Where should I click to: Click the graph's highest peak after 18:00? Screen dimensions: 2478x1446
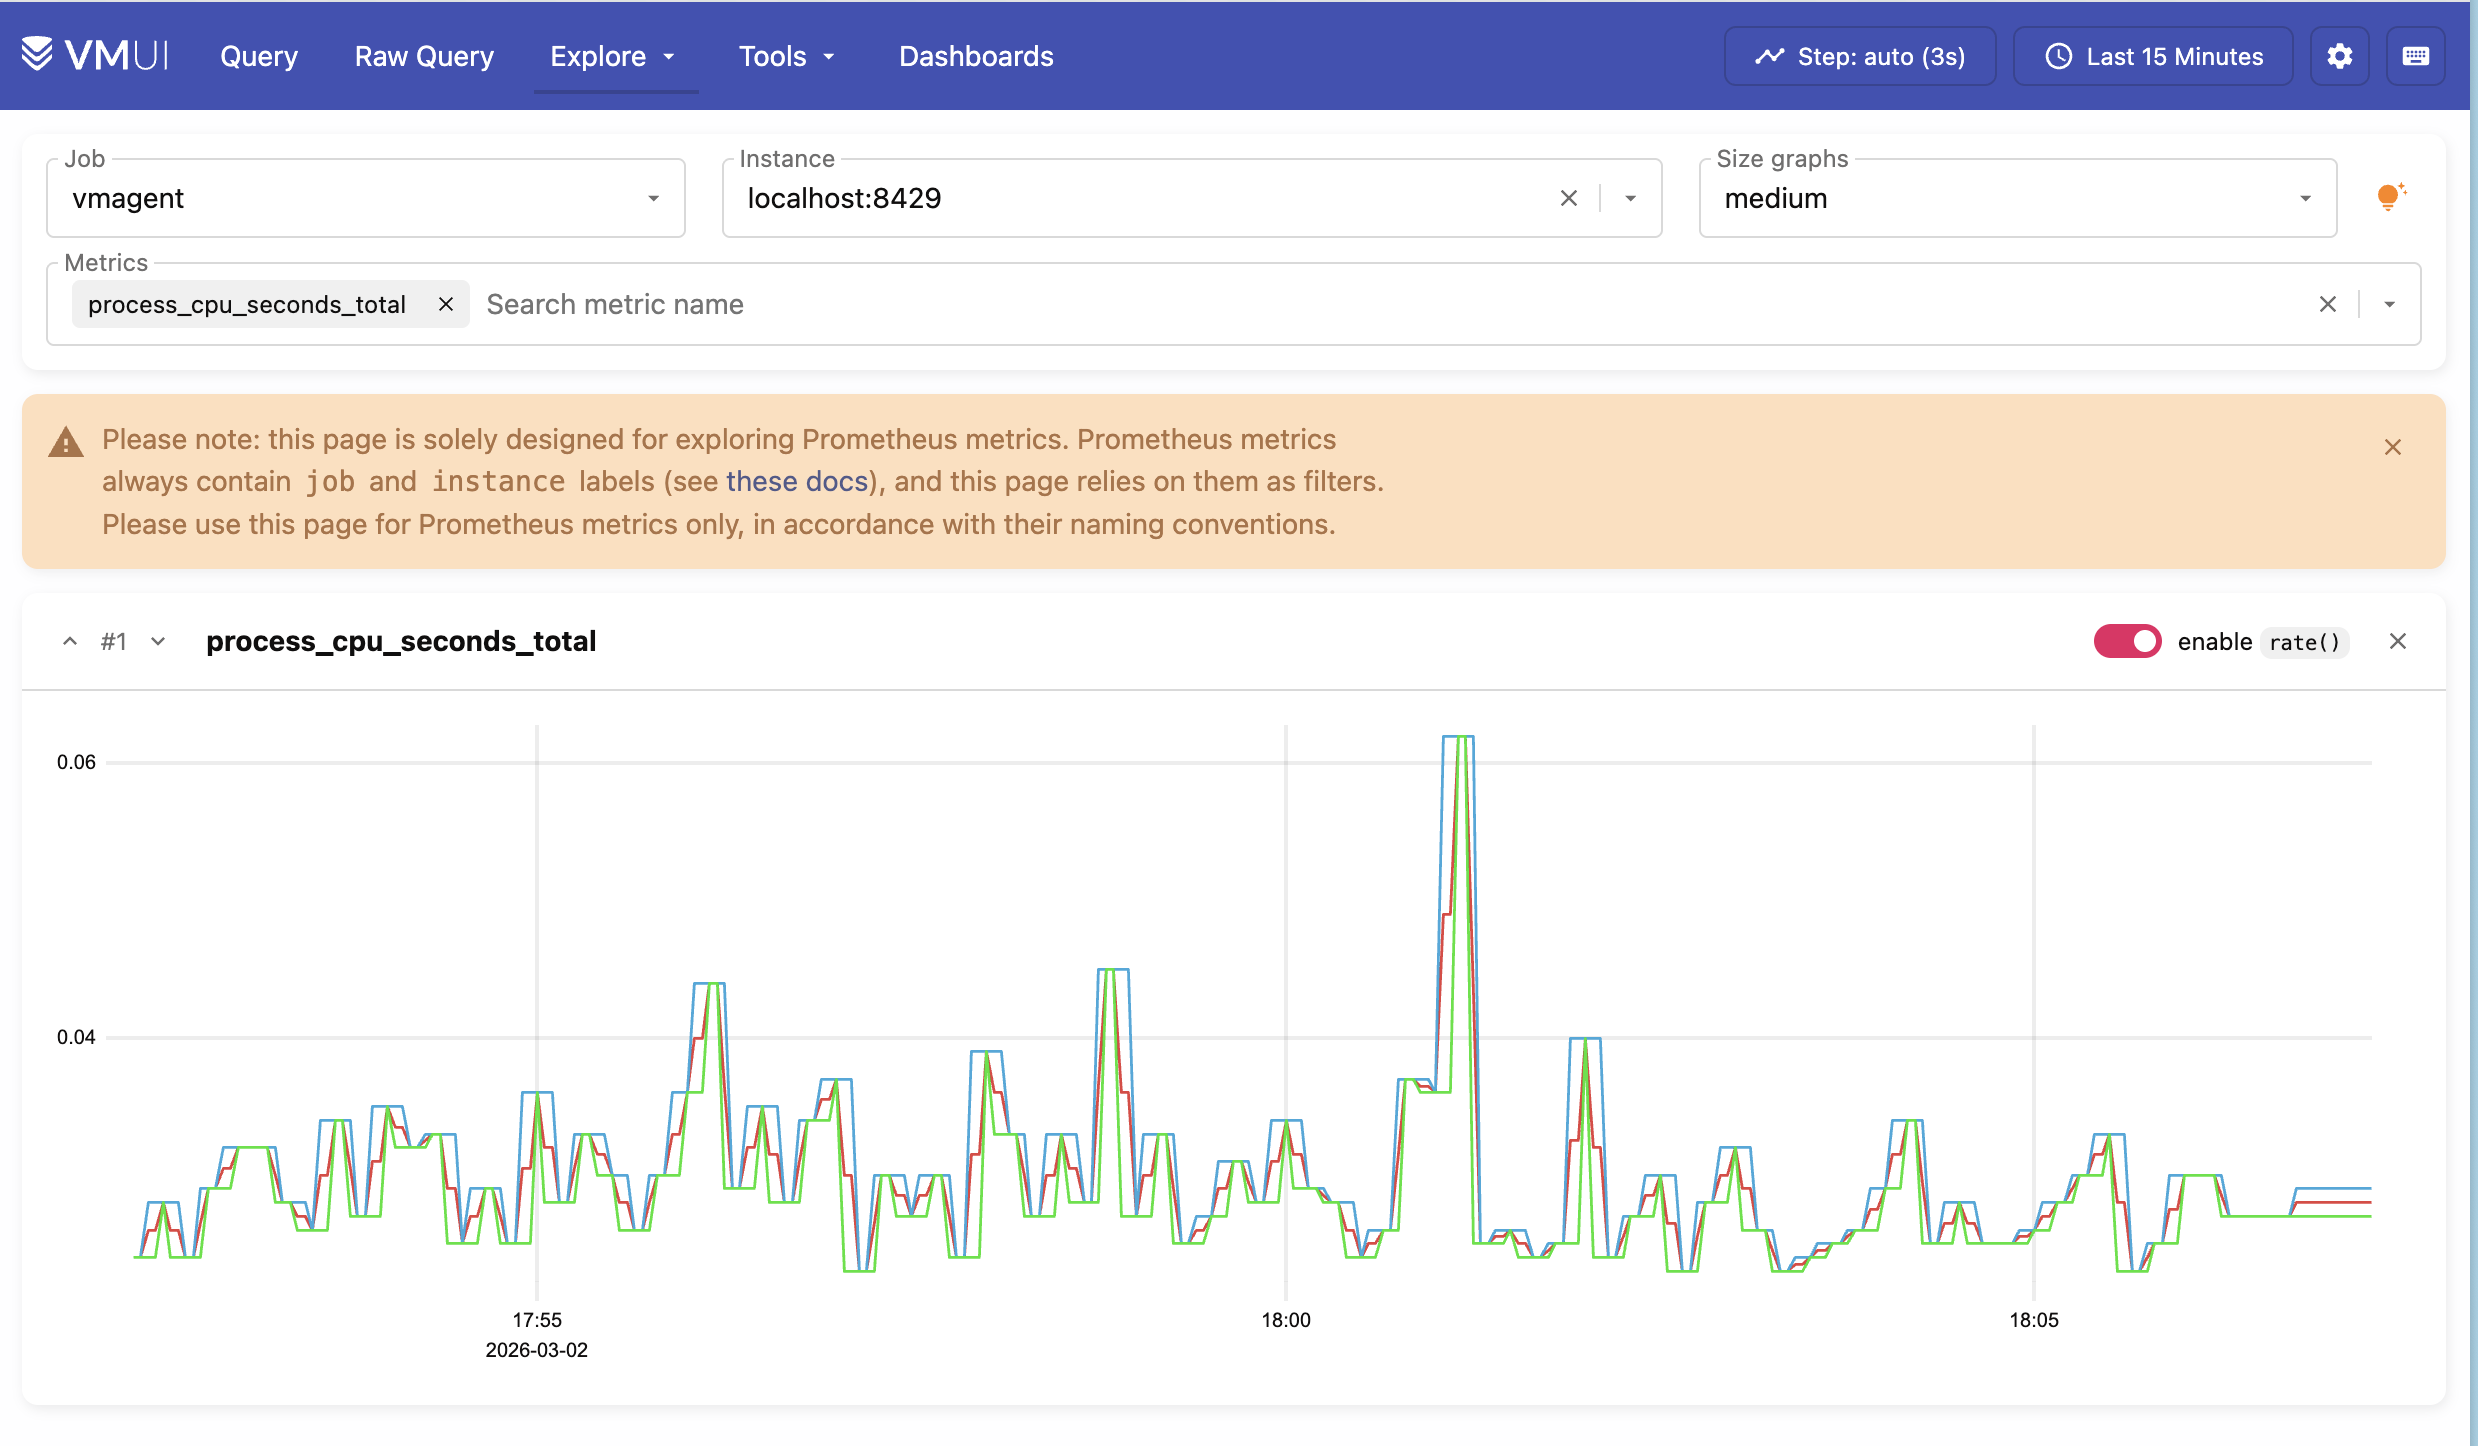(x=1458, y=738)
